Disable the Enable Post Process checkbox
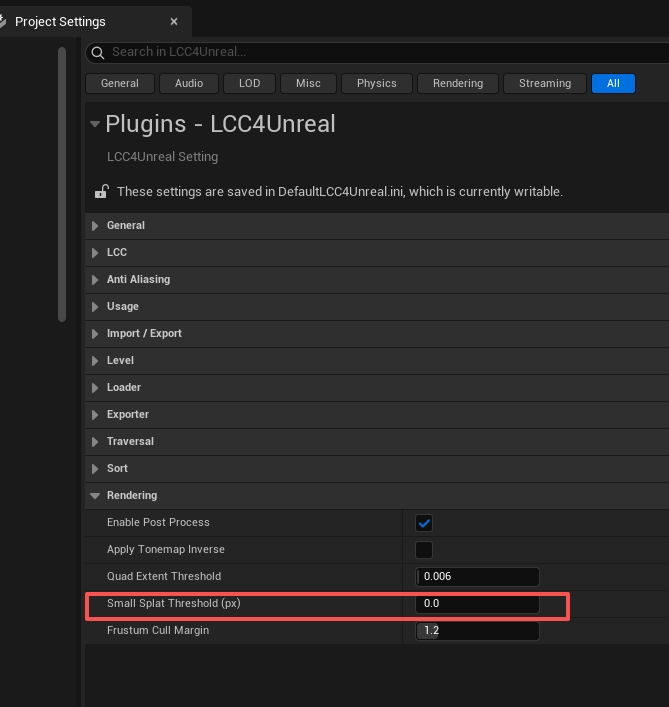 (424, 523)
